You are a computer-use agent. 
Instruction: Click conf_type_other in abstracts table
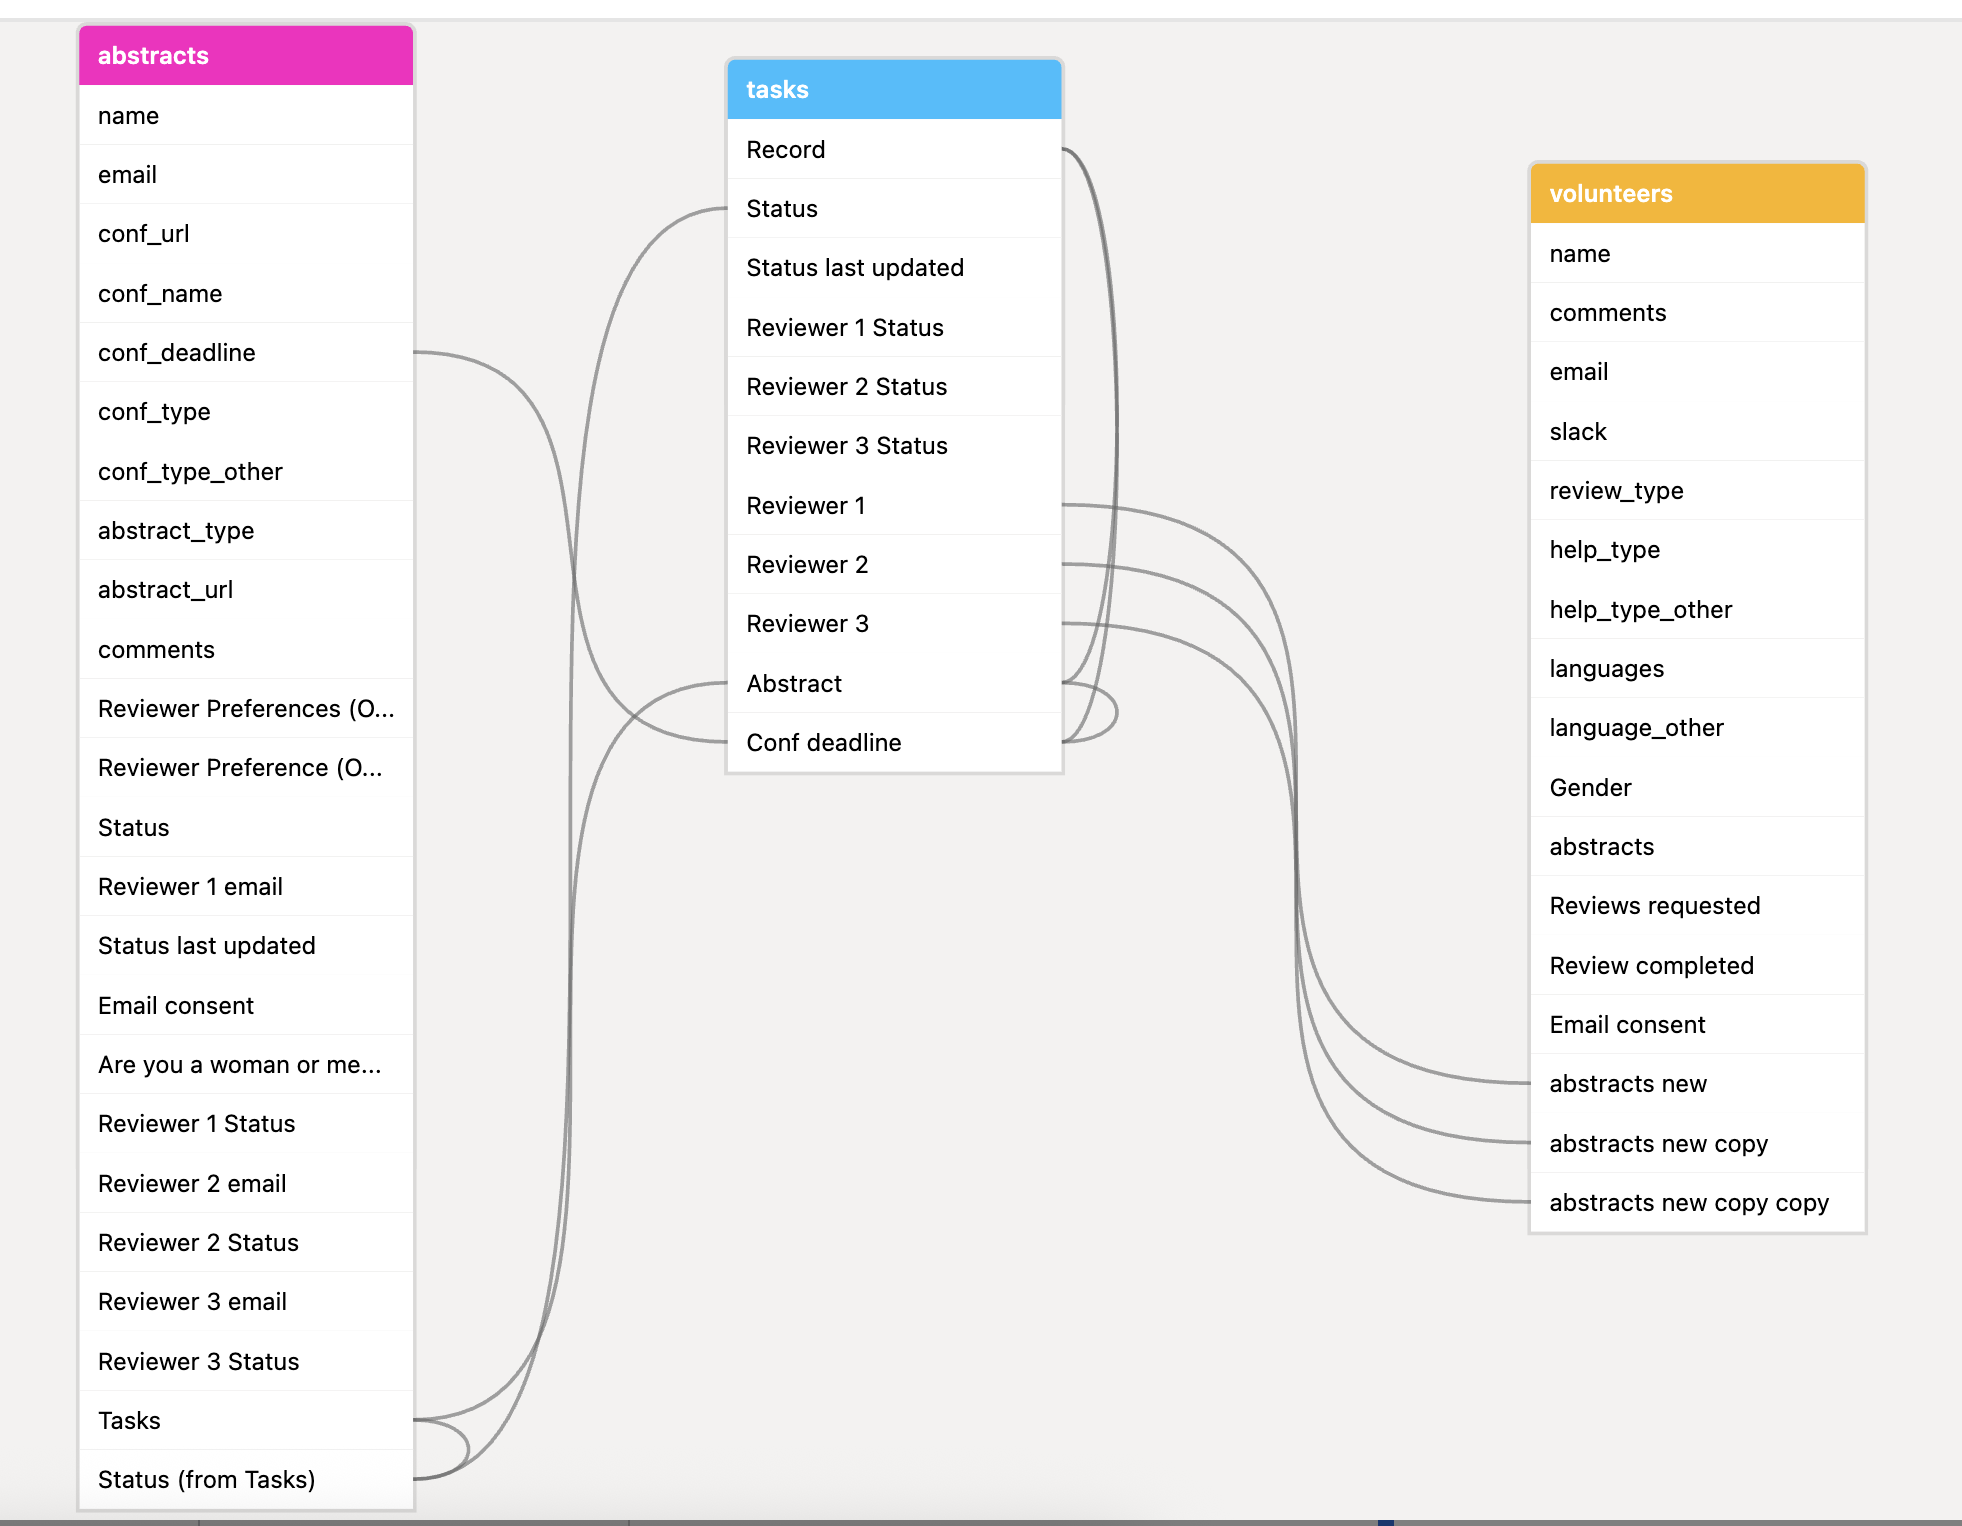[x=246, y=472]
